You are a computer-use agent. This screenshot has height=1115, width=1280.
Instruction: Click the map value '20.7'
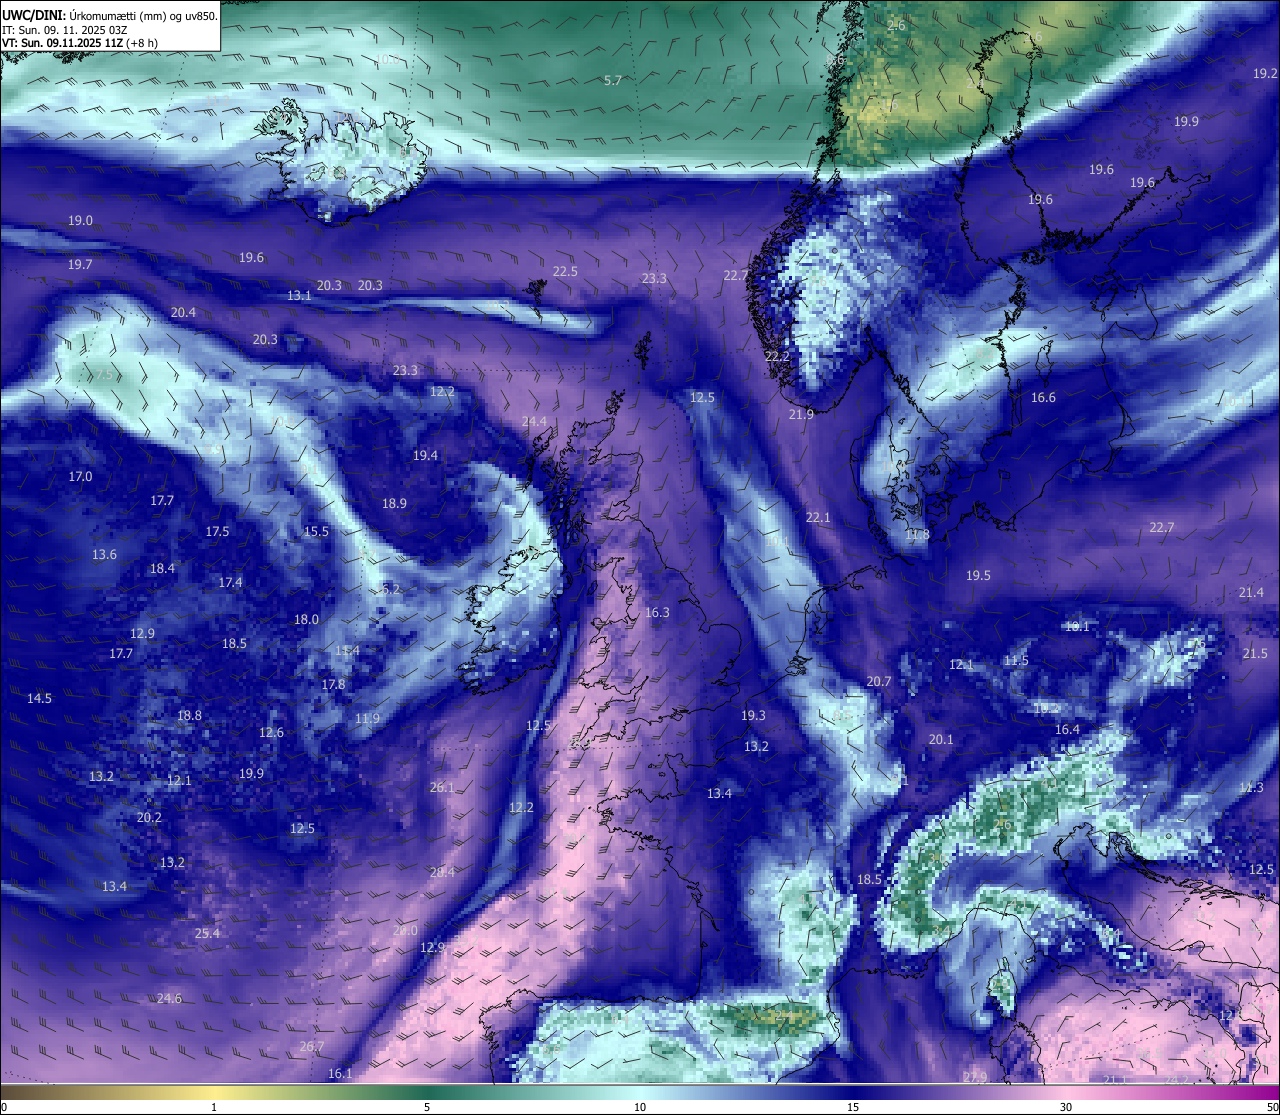[x=878, y=681]
